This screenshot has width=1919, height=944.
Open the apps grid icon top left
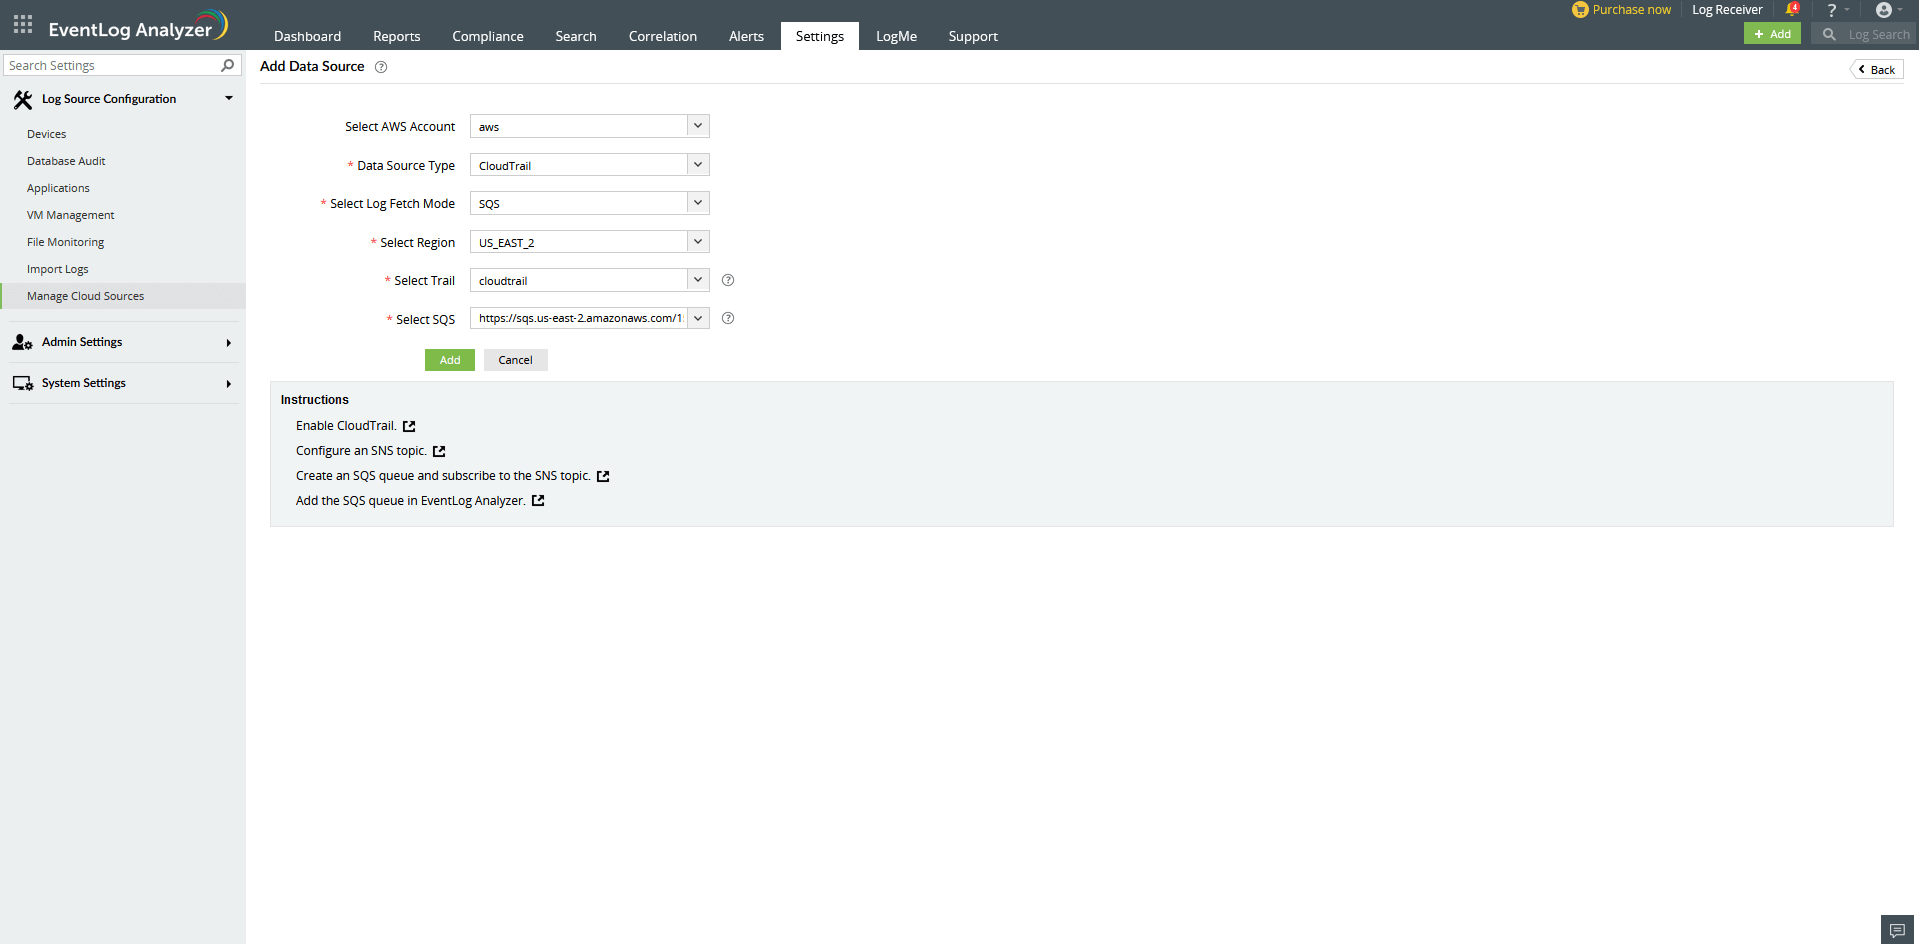(22, 24)
